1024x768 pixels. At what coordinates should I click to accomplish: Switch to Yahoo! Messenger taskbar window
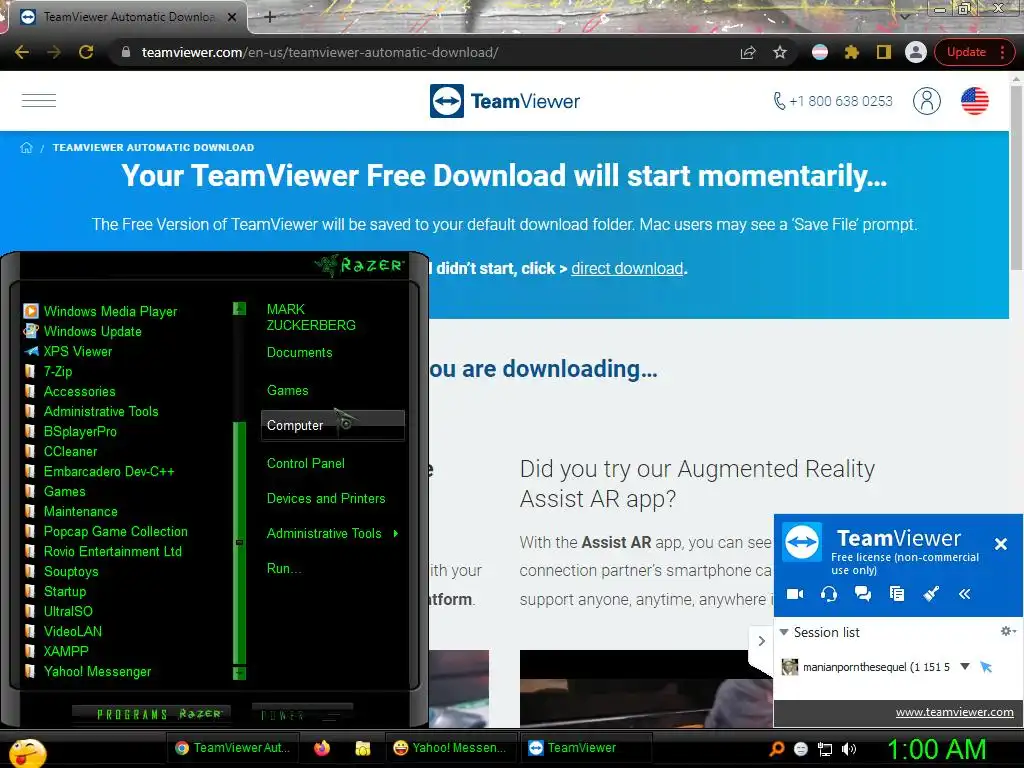451,748
